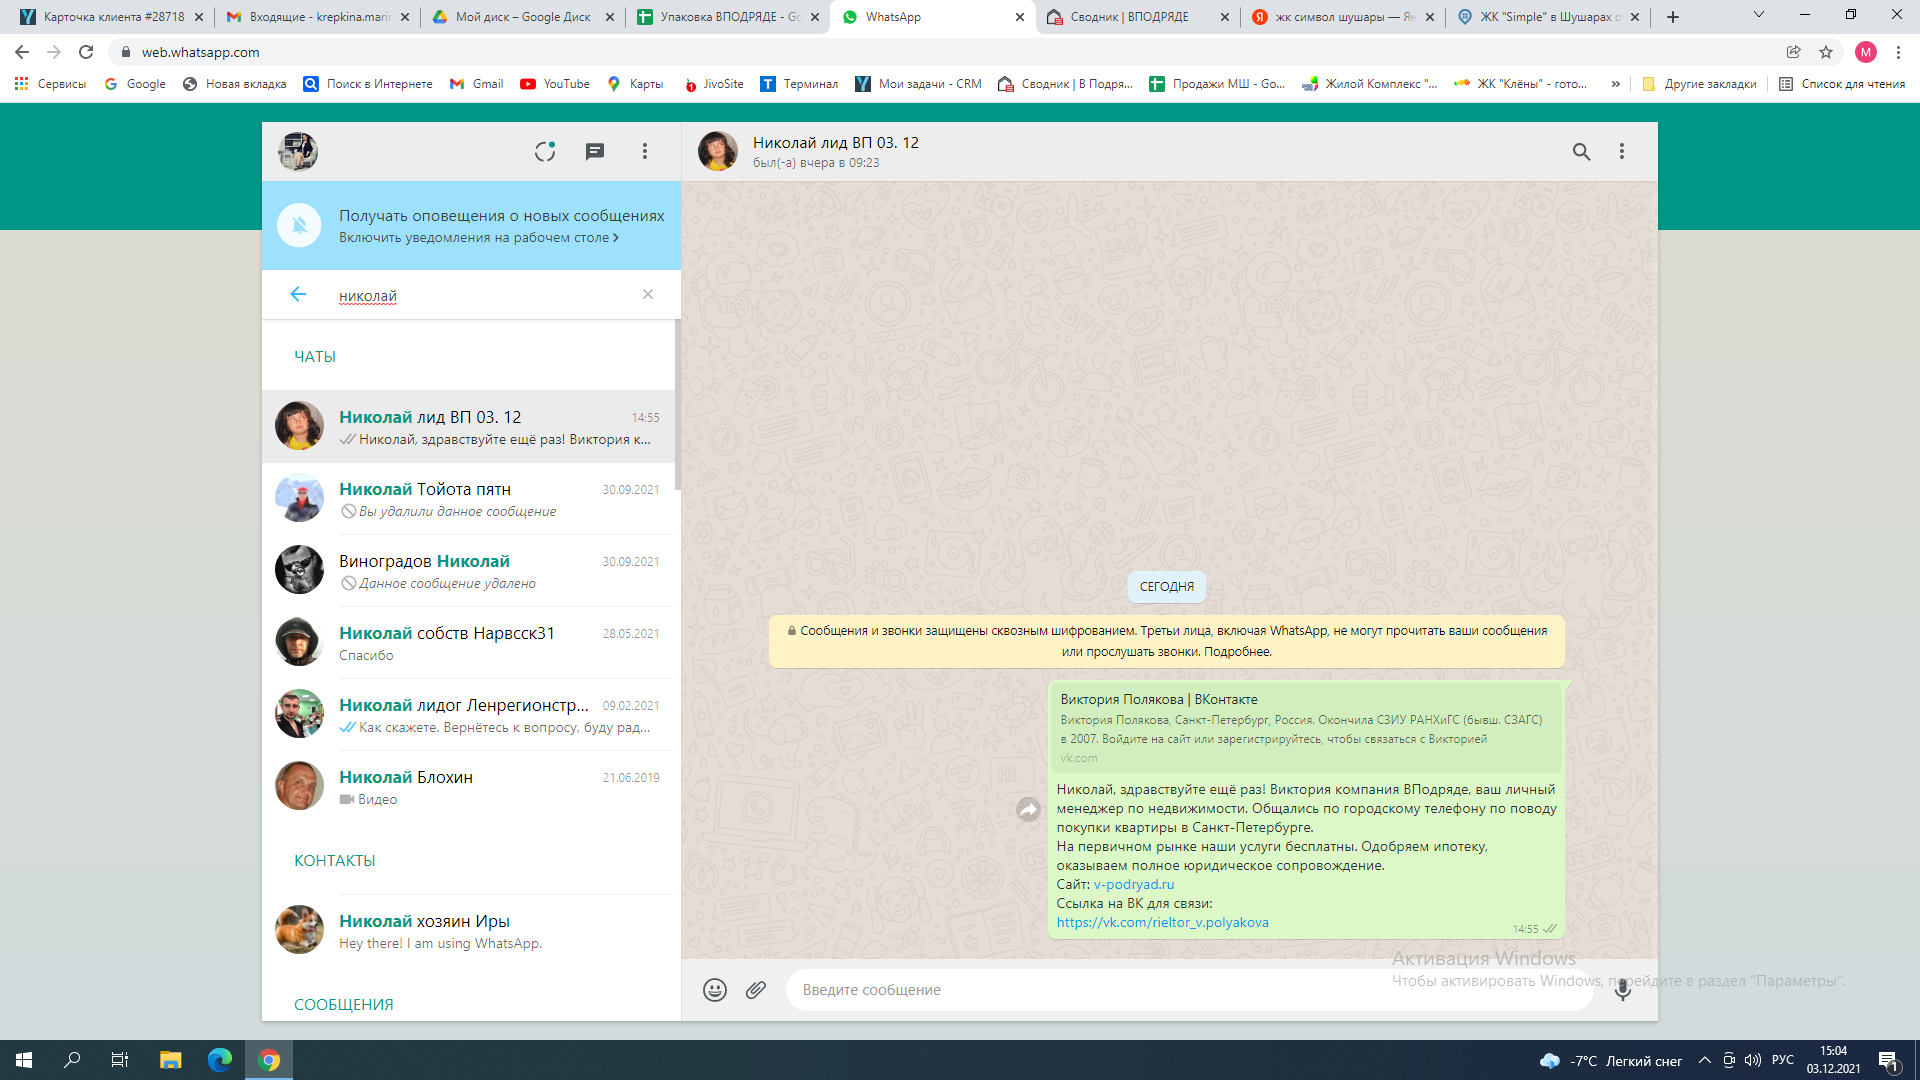Open left panel three-dot menu
The image size is (1920, 1080).
[645, 151]
